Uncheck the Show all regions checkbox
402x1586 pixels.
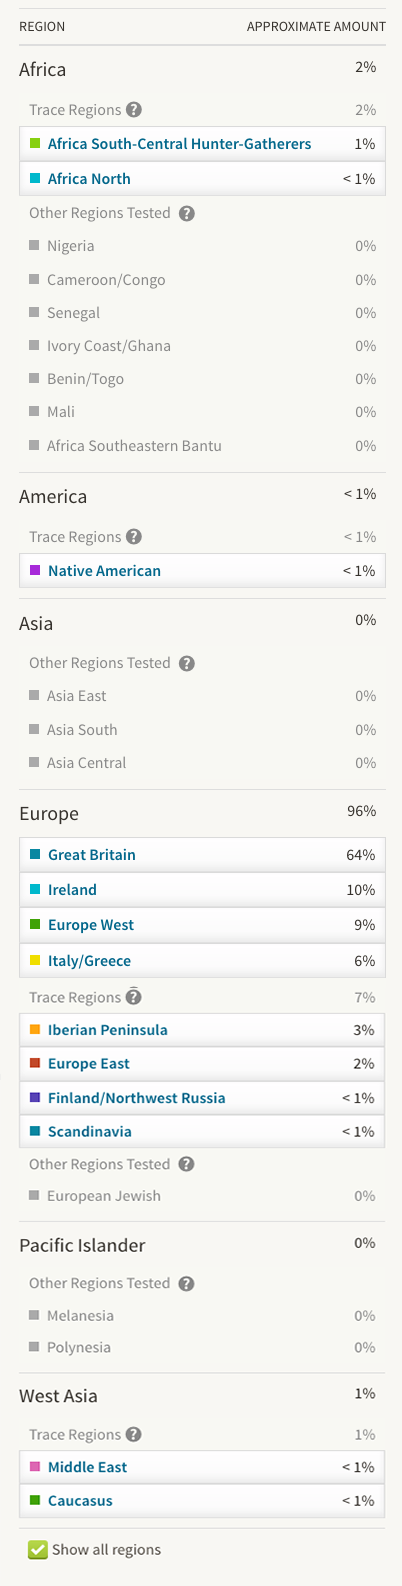click(x=38, y=1549)
